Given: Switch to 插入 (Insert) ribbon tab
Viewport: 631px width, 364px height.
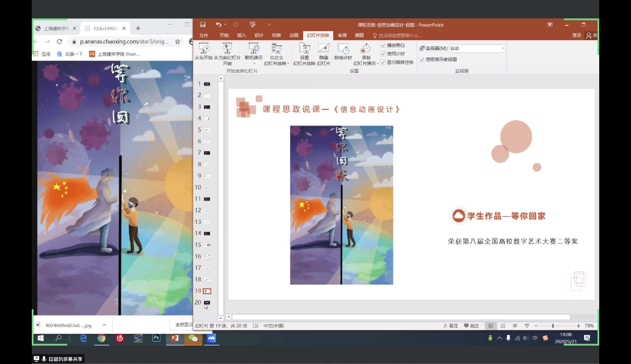Looking at the screenshot, I should pos(241,35).
